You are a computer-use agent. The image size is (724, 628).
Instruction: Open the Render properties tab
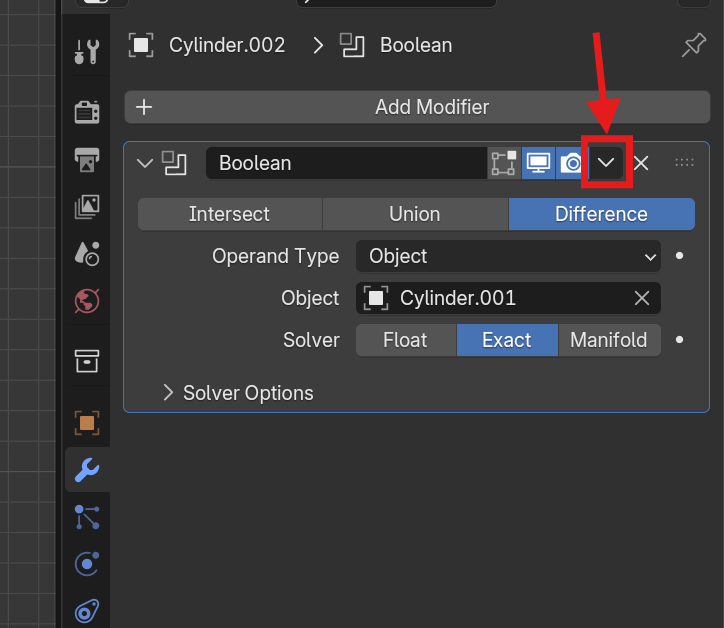click(x=87, y=112)
